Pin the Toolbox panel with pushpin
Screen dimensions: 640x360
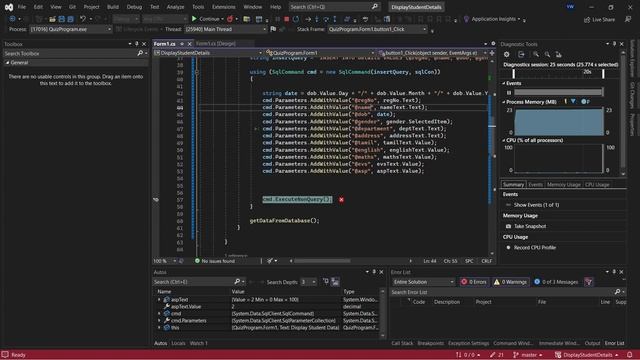[x=137, y=44]
